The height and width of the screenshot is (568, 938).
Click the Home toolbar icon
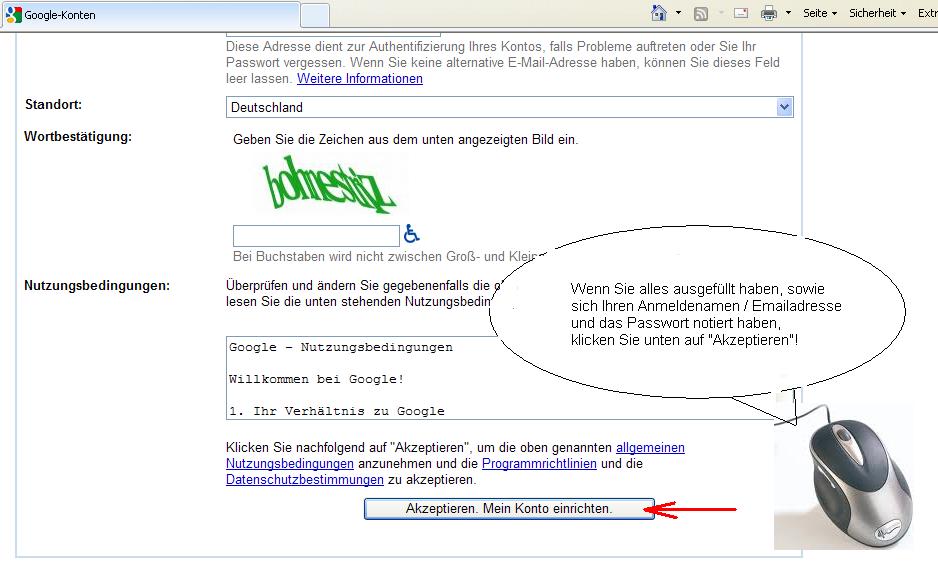[659, 13]
